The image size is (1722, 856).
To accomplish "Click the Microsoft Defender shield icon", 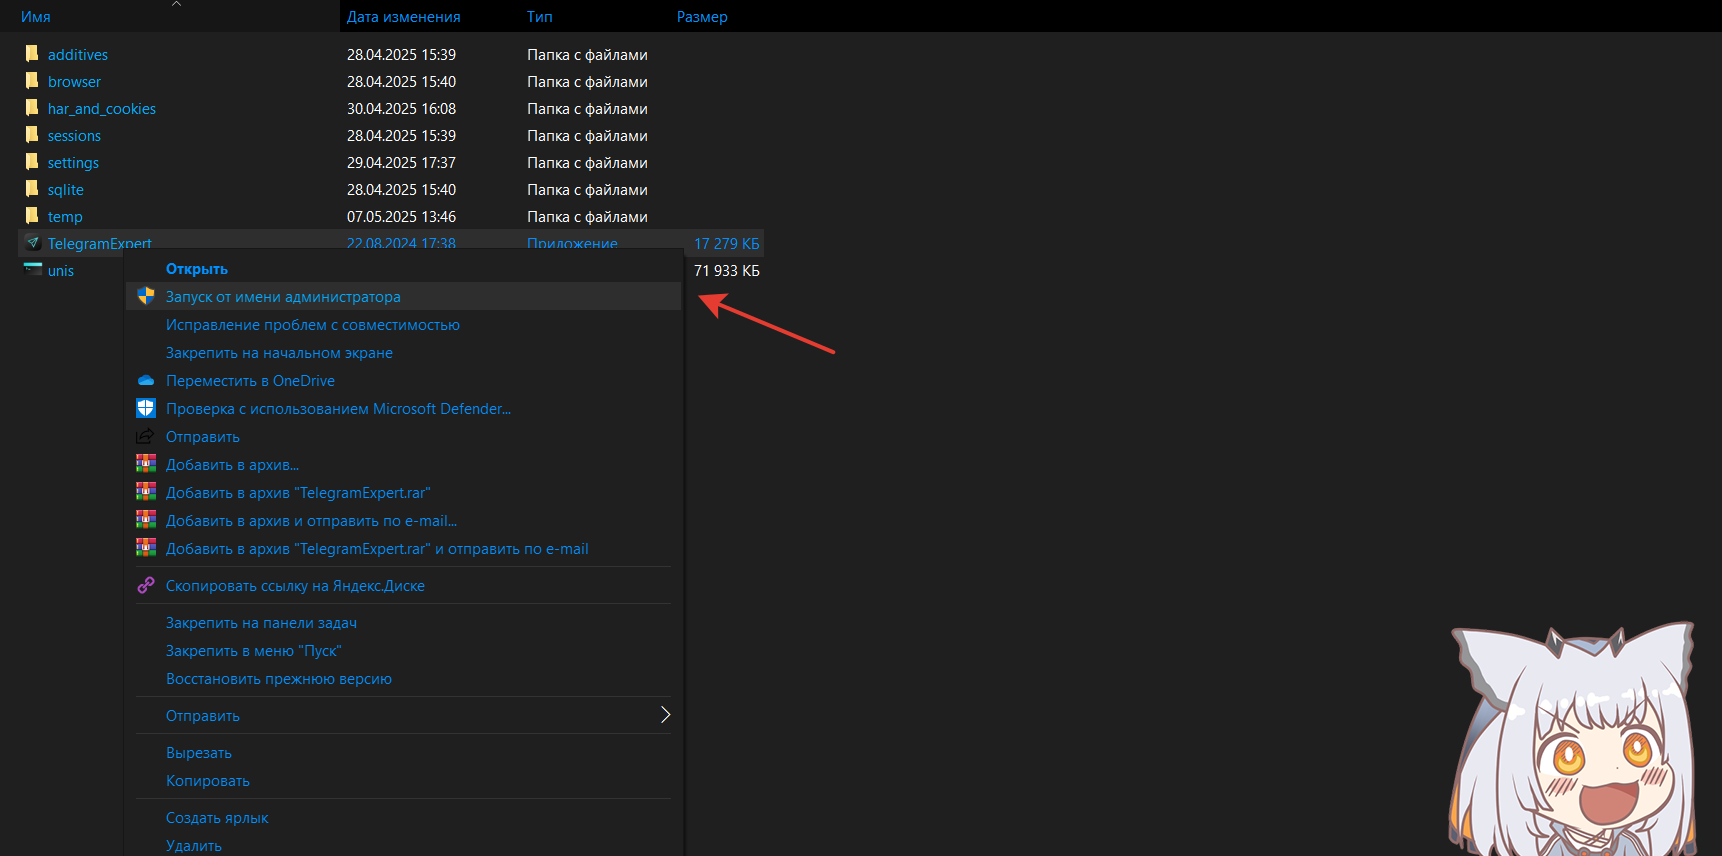I will click(146, 408).
